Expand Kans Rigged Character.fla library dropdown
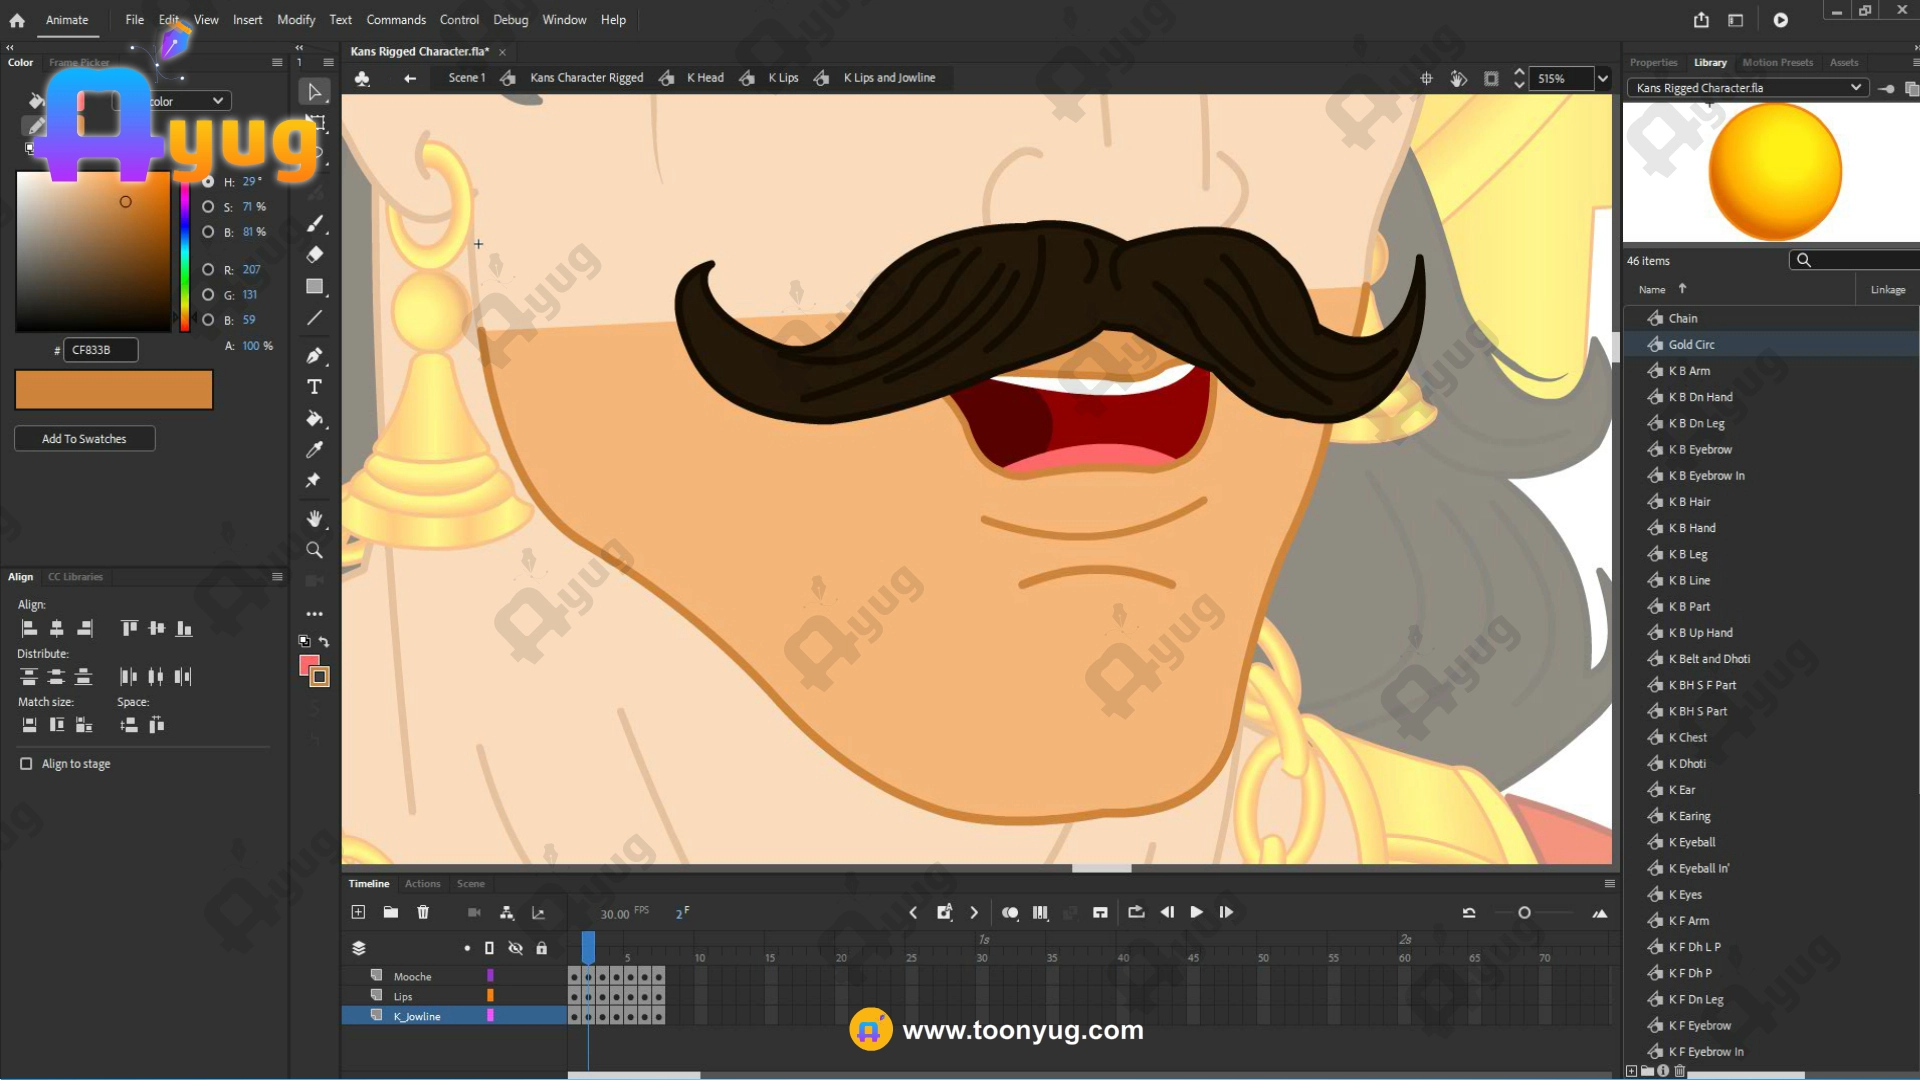Viewport: 1920px width, 1080px height. [1855, 88]
